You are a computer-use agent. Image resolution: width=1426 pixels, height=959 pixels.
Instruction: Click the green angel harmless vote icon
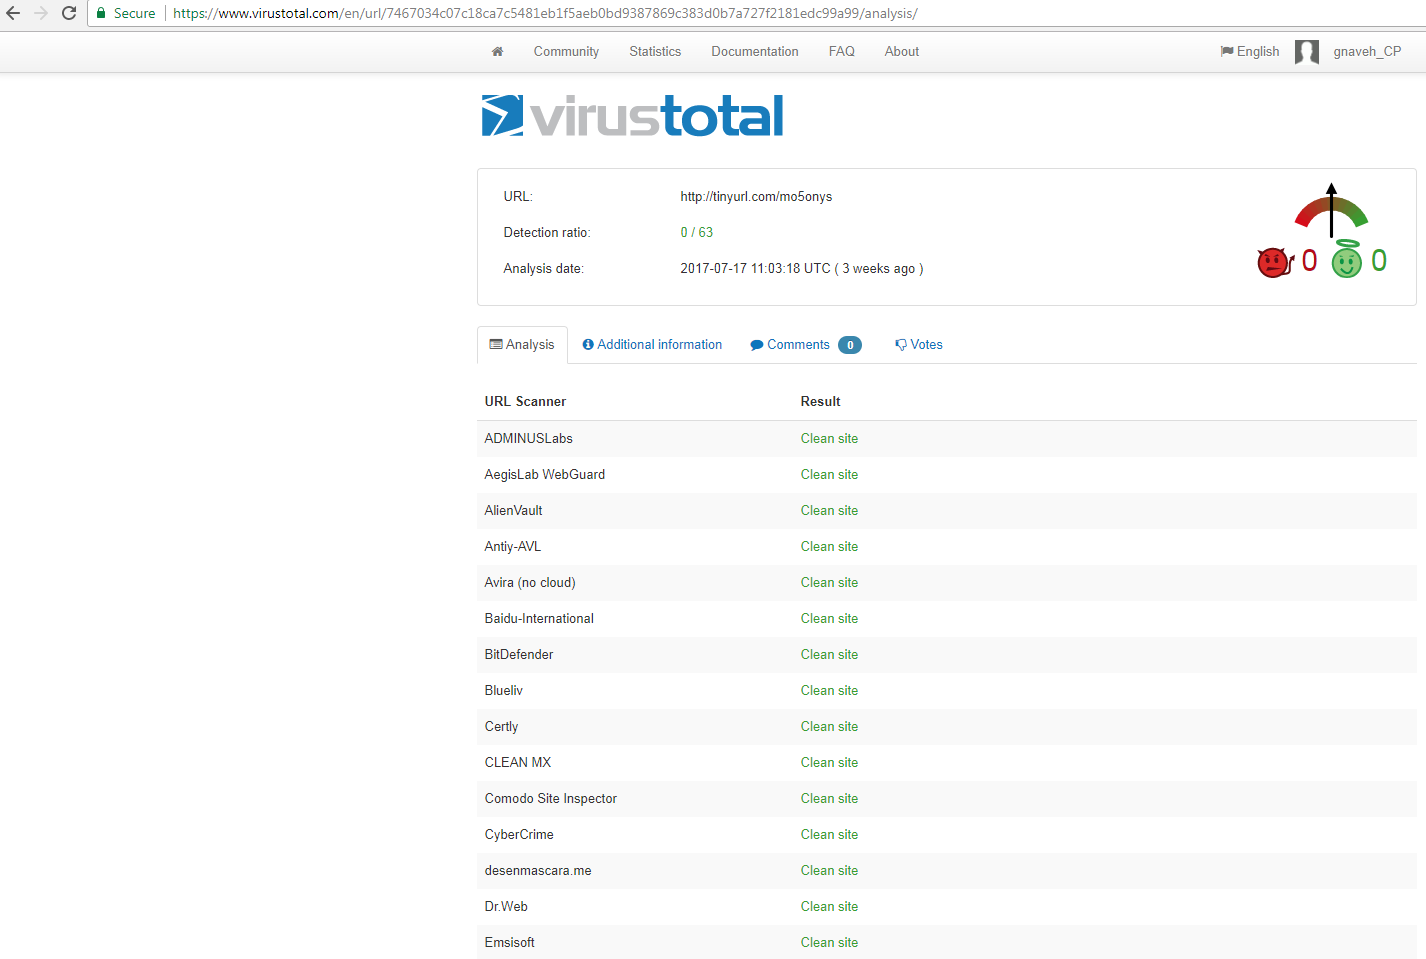[x=1347, y=259]
